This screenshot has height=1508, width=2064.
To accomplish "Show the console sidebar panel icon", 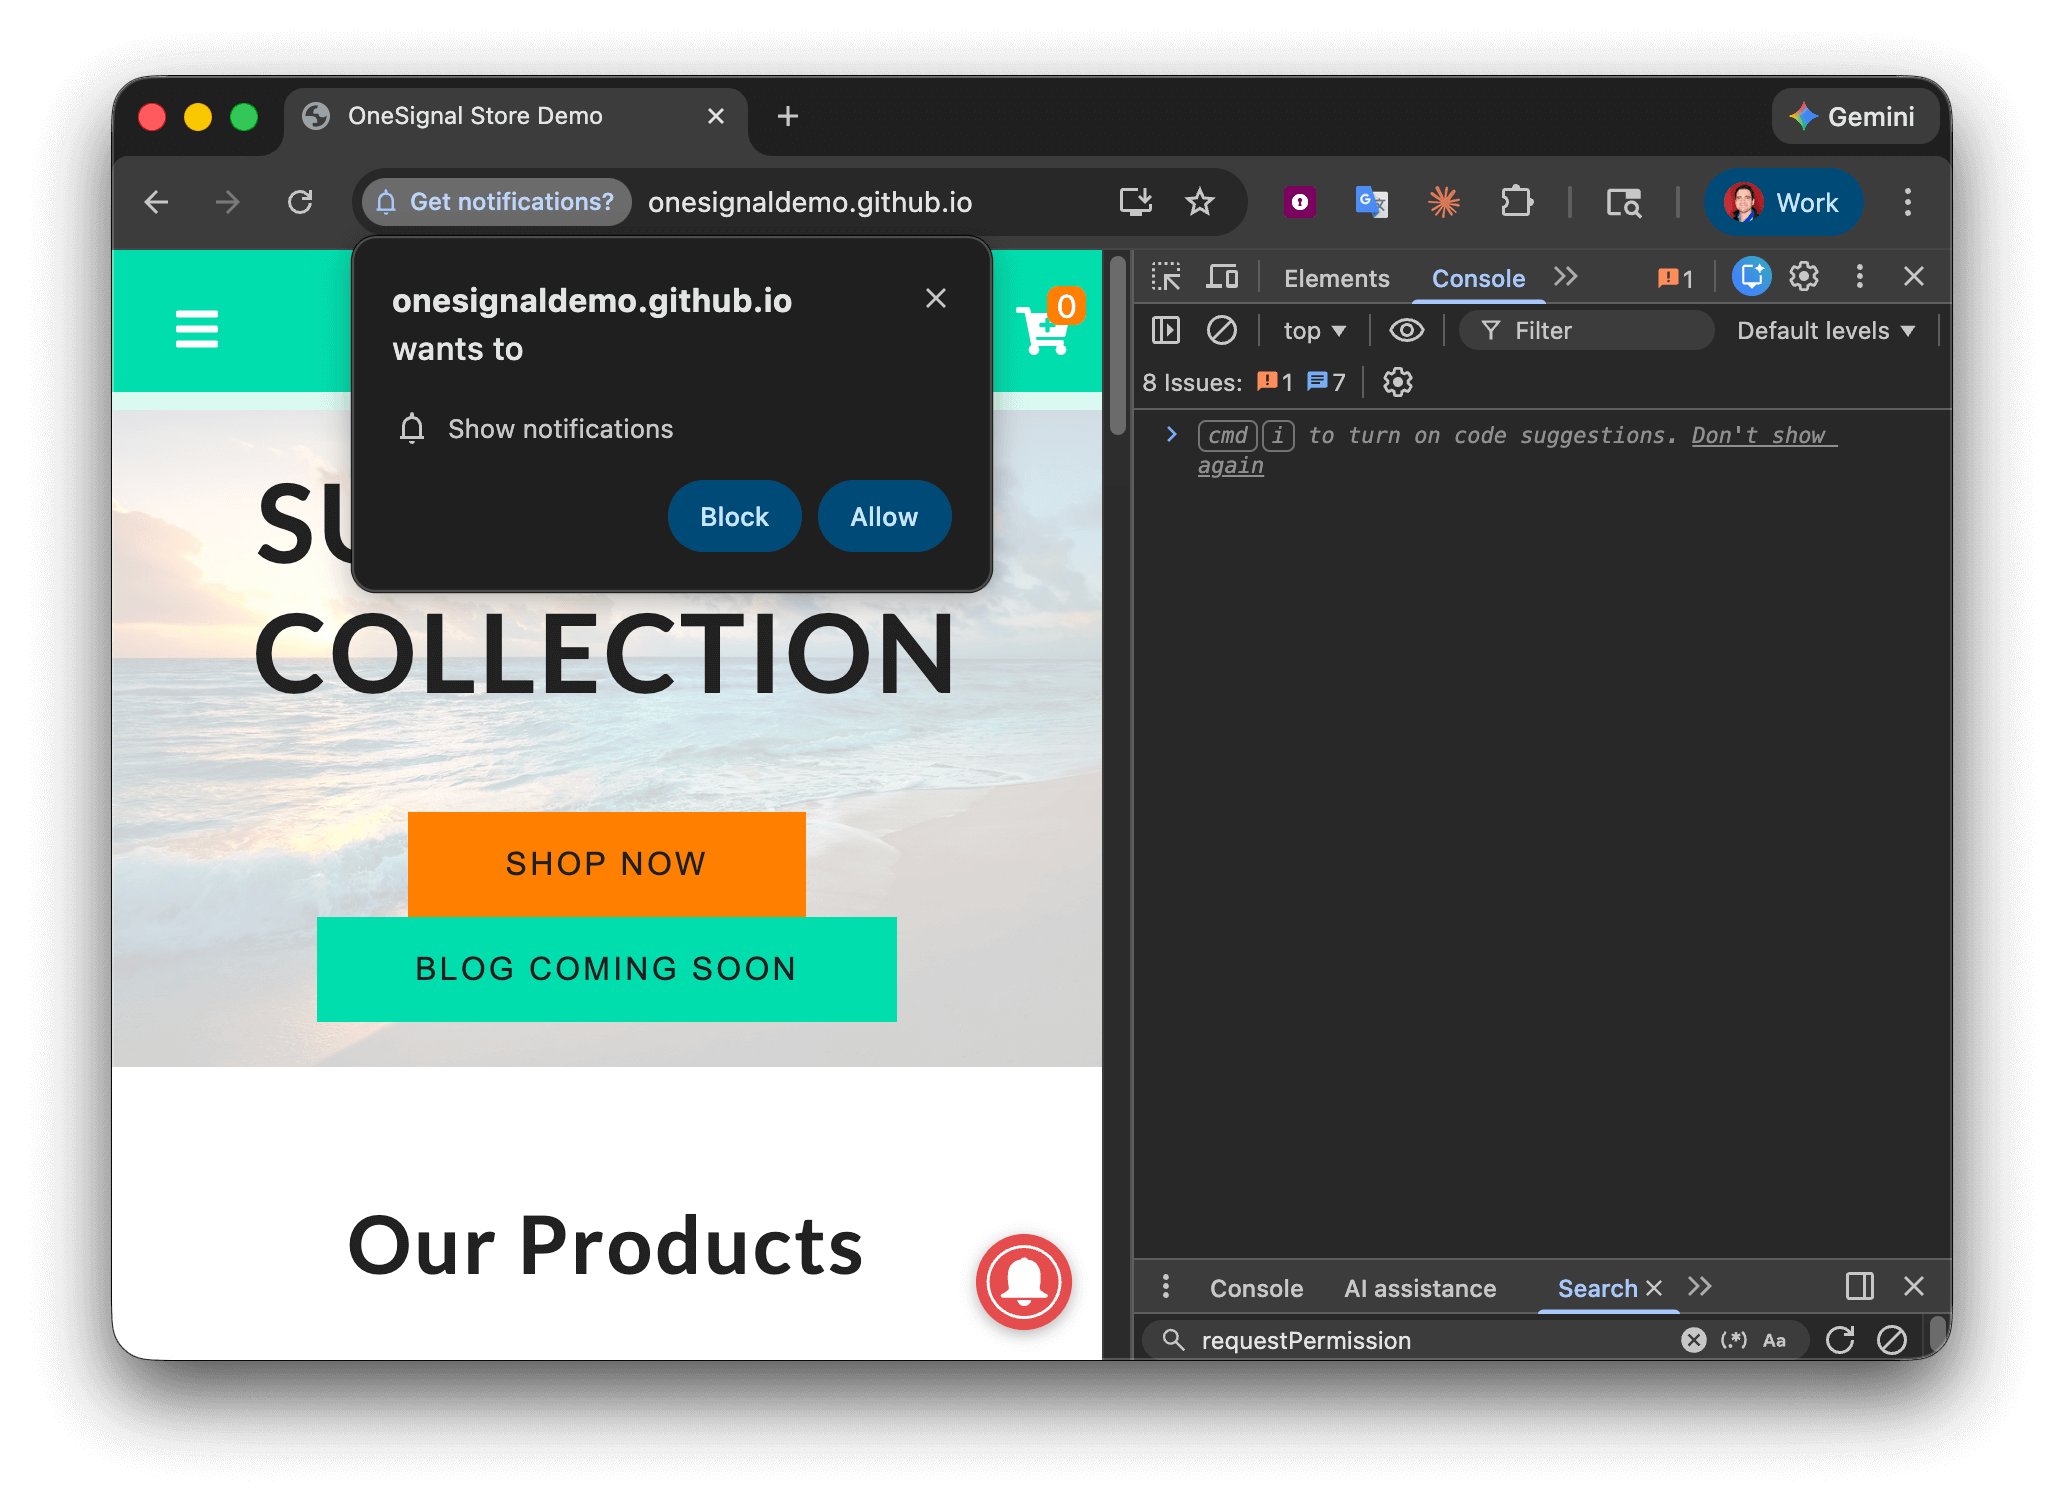I will (x=1166, y=330).
